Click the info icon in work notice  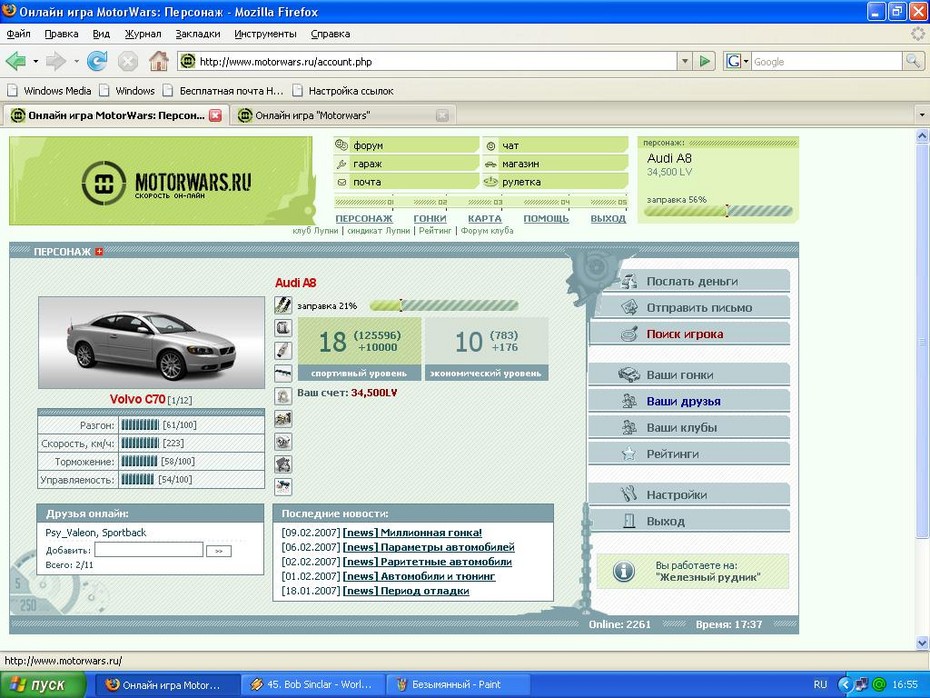[623, 571]
